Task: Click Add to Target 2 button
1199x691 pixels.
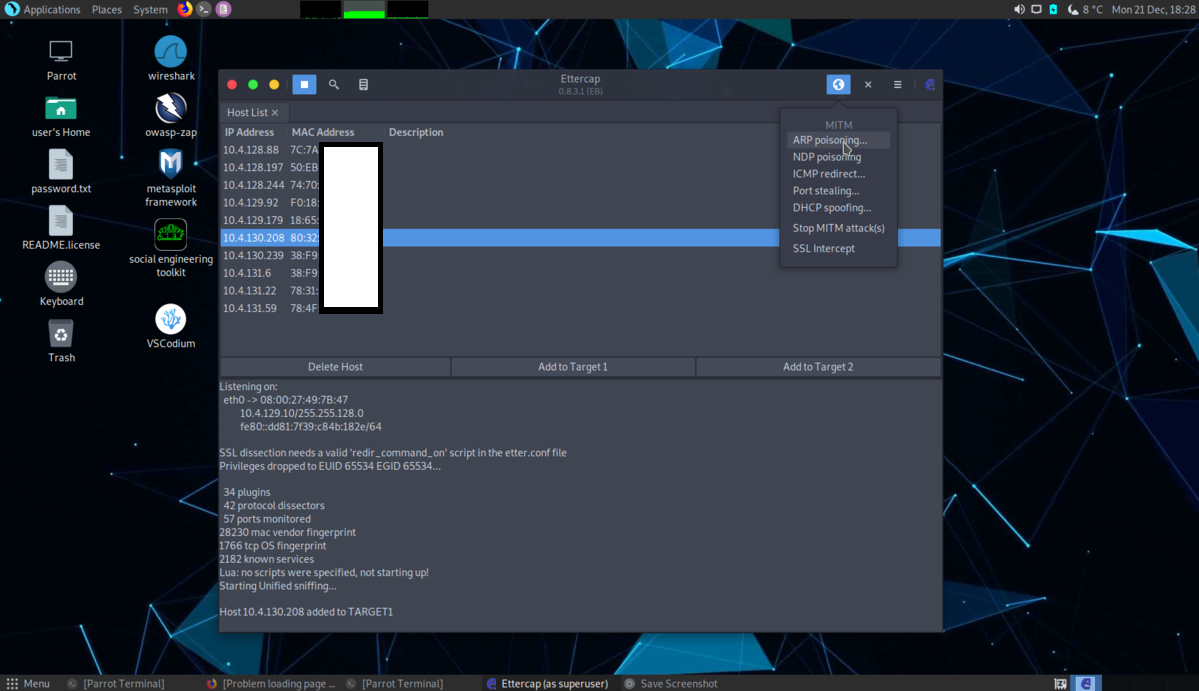Action: click(818, 367)
